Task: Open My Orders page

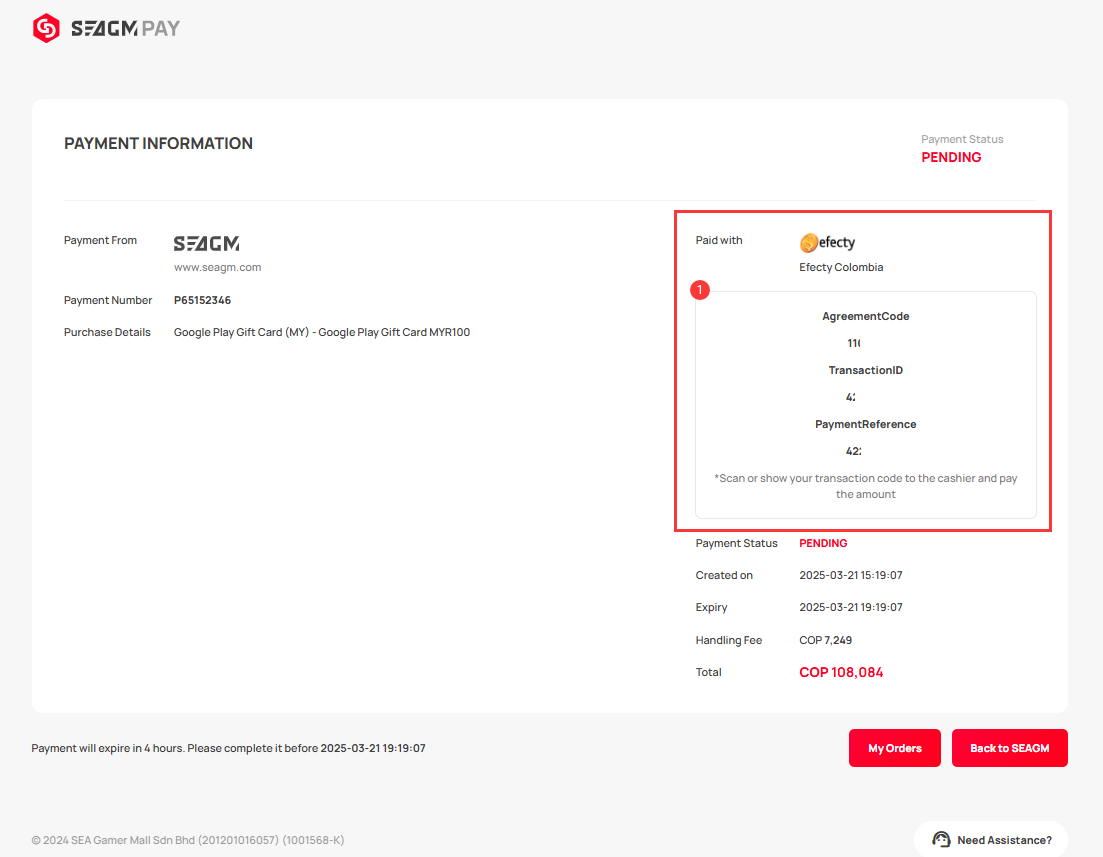Action: [x=894, y=748]
